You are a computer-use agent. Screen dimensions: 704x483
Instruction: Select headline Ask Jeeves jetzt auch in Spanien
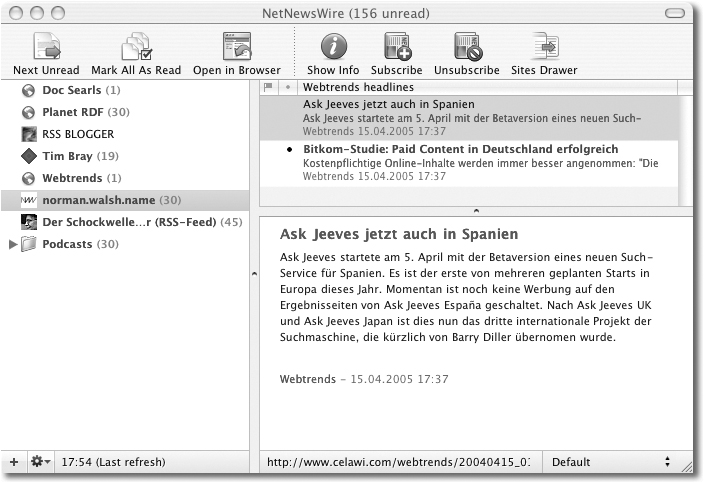(469, 118)
